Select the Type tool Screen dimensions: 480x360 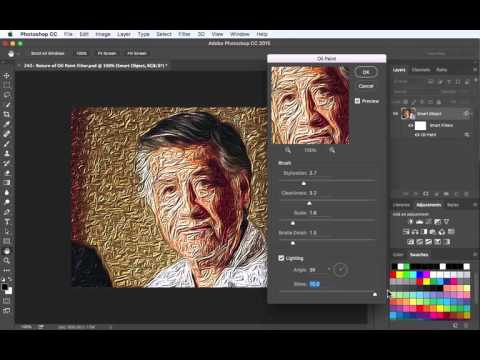(x=7, y=222)
